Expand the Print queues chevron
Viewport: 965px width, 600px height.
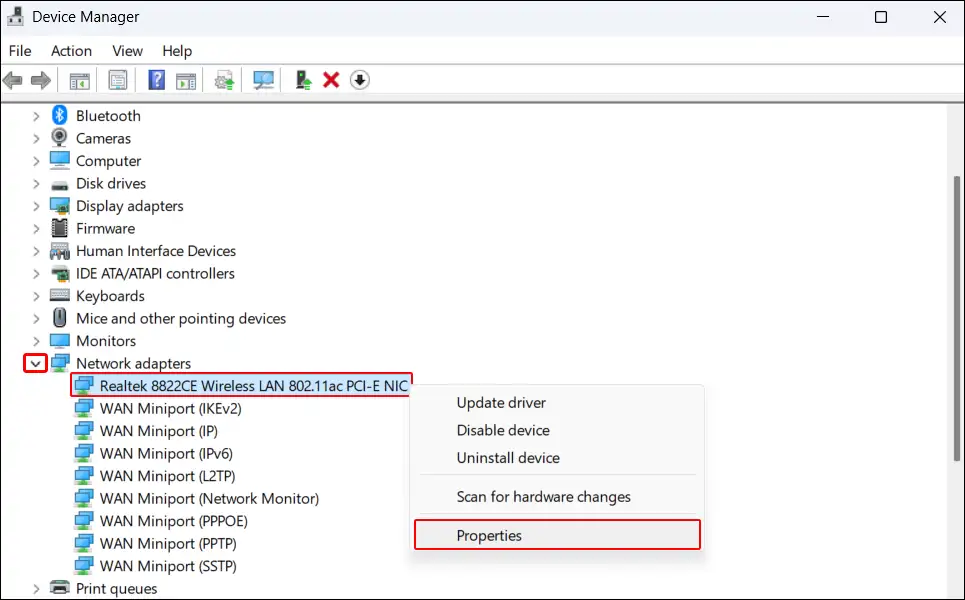pos(36,588)
